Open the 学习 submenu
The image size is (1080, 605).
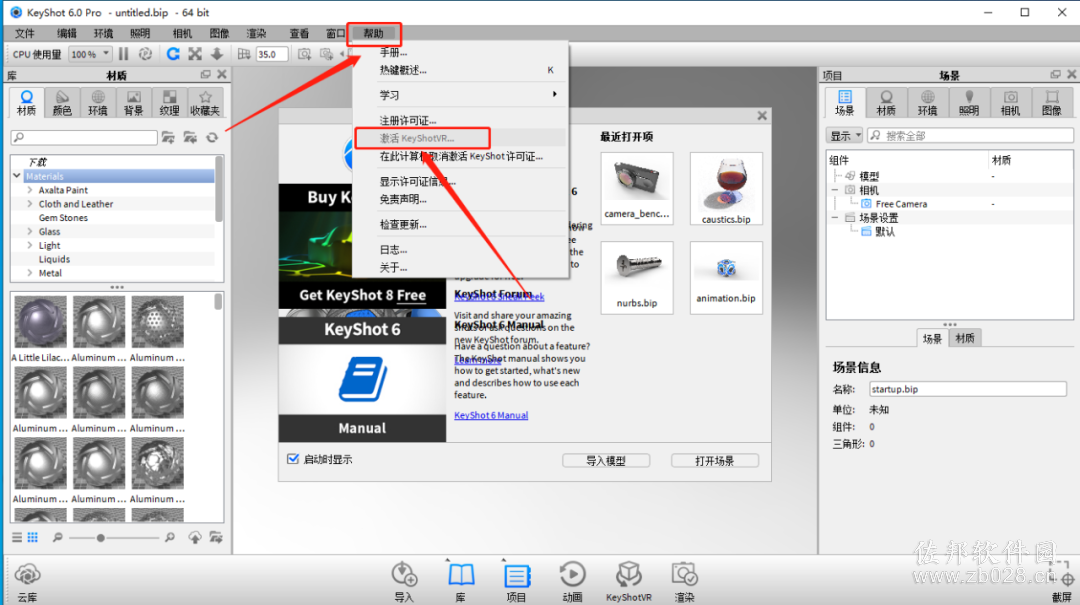[x=461, y=94]
